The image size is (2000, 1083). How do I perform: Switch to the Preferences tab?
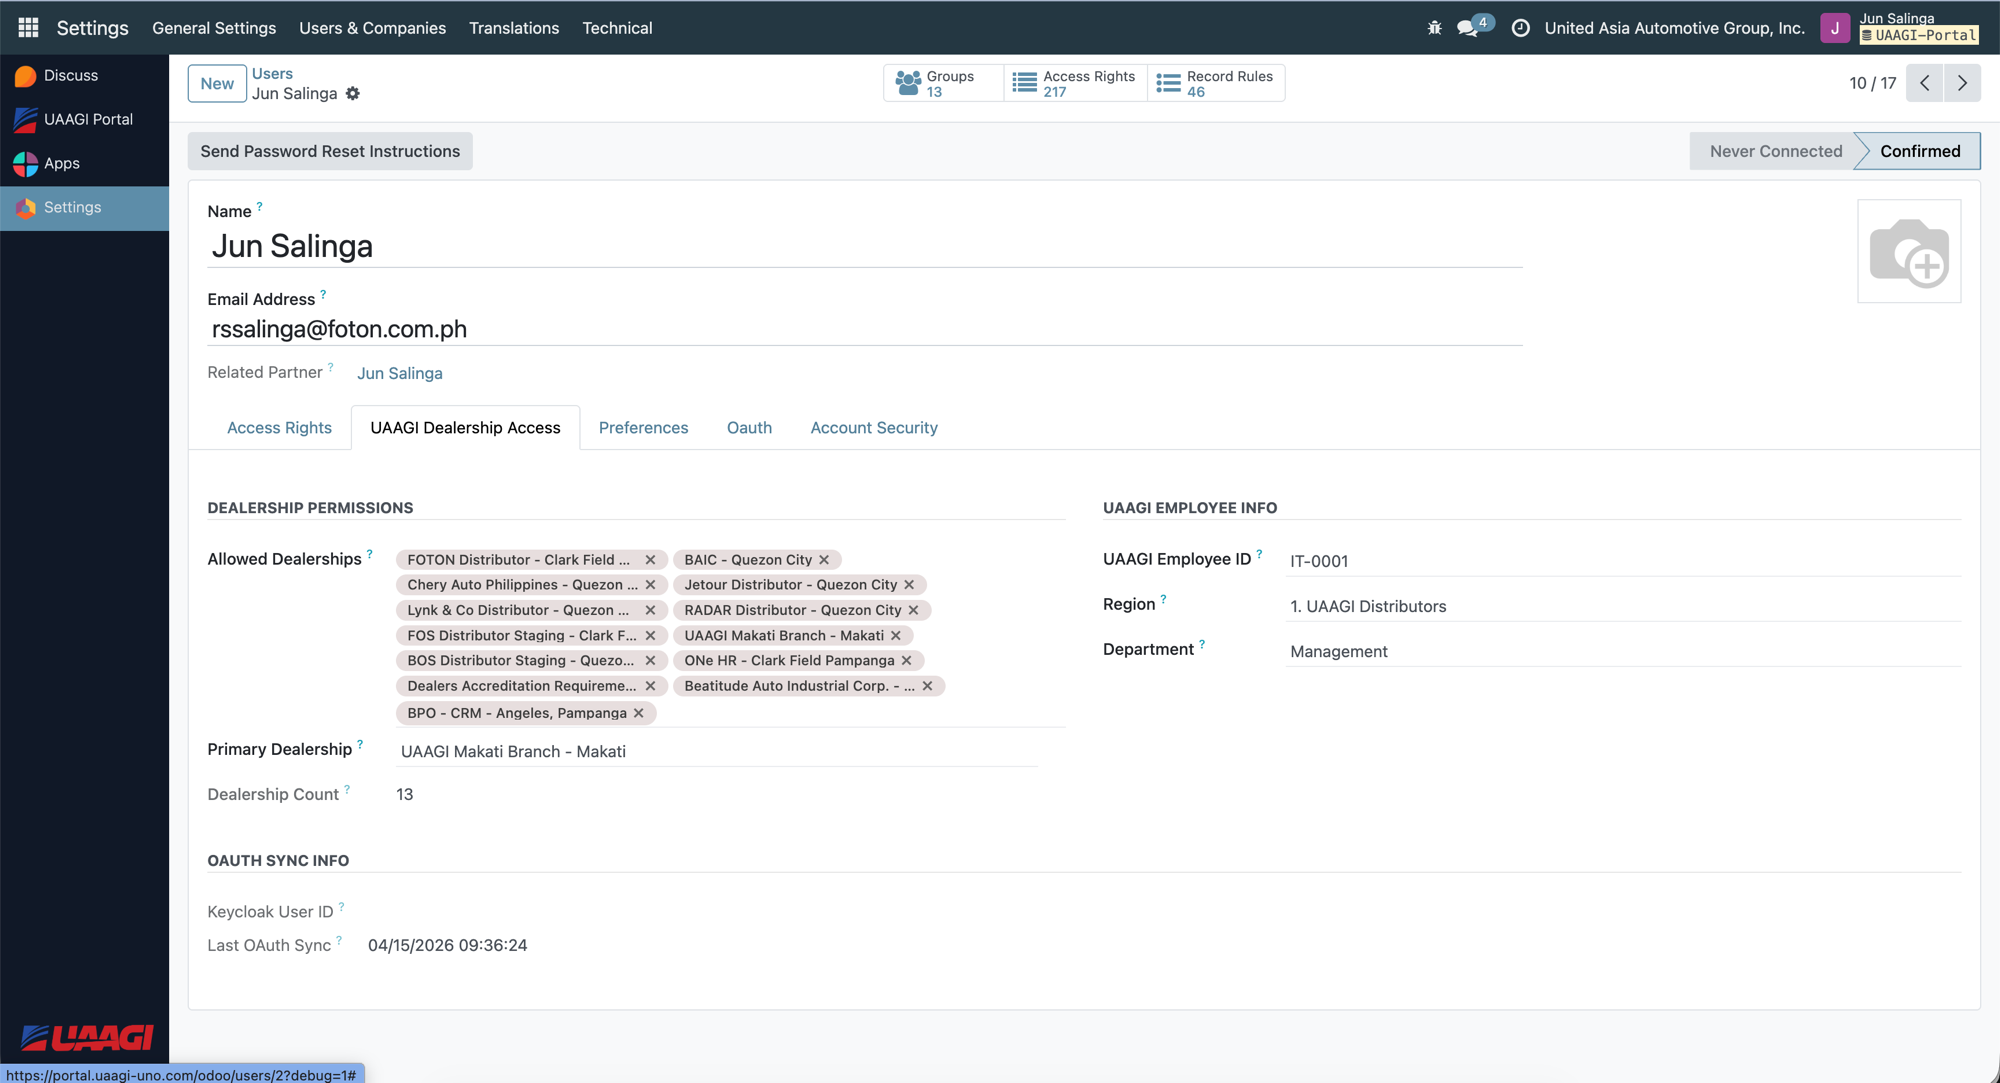643,427
